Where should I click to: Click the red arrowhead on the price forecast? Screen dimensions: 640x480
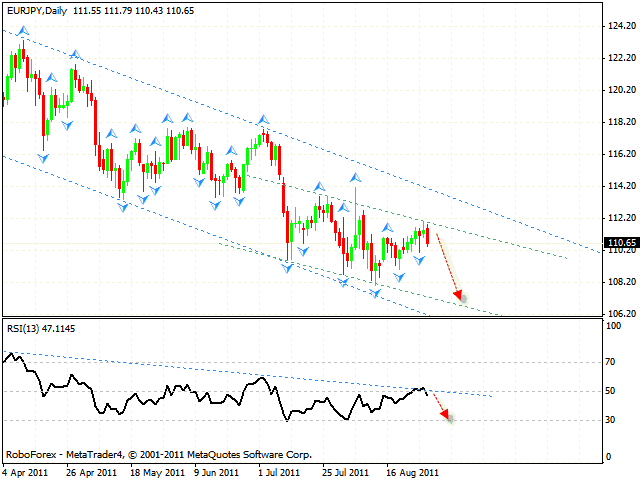pyautogui.click(x=460, y=295)
